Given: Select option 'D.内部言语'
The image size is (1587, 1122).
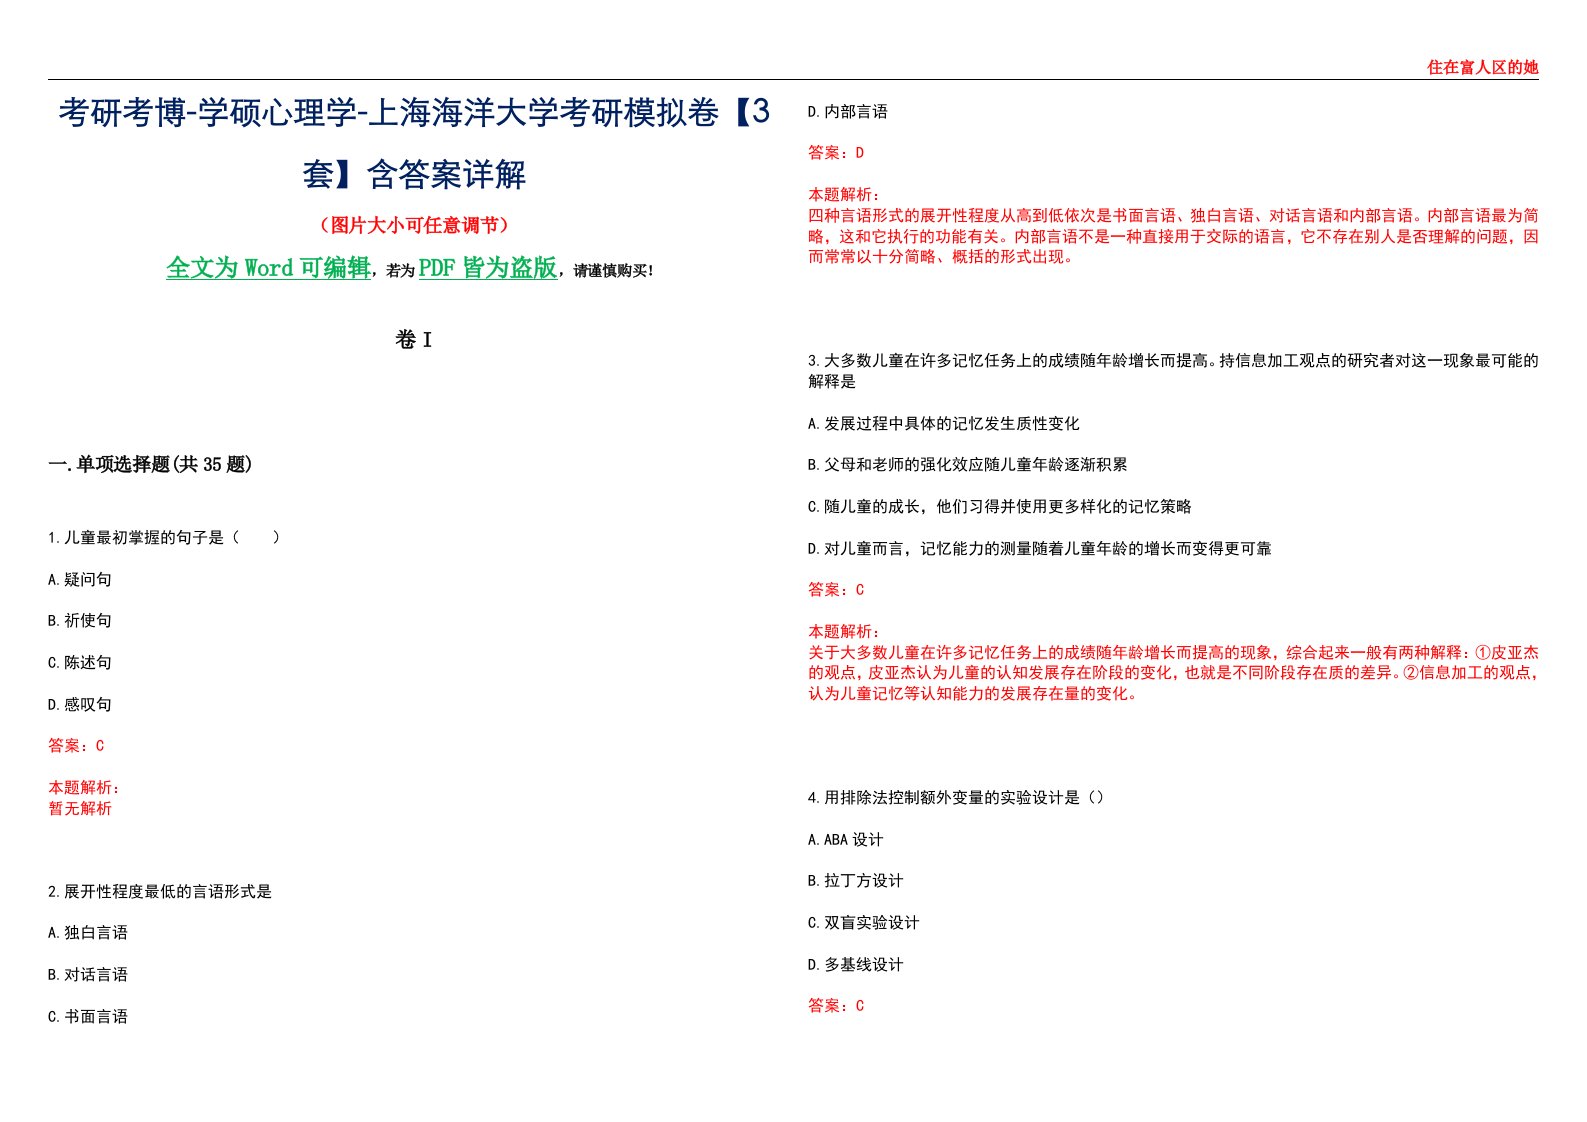Looking at the screenshot, I should click(848, 112).
